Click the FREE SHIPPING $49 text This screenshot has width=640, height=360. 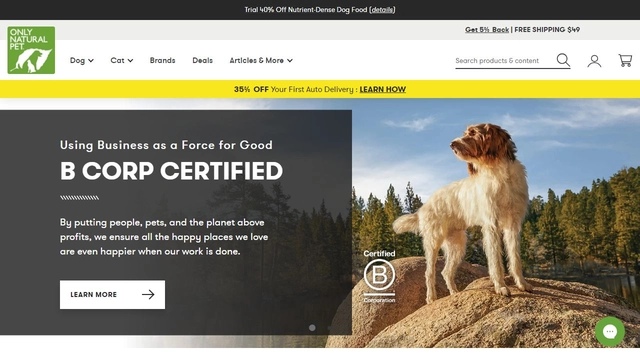coord(547,30)
